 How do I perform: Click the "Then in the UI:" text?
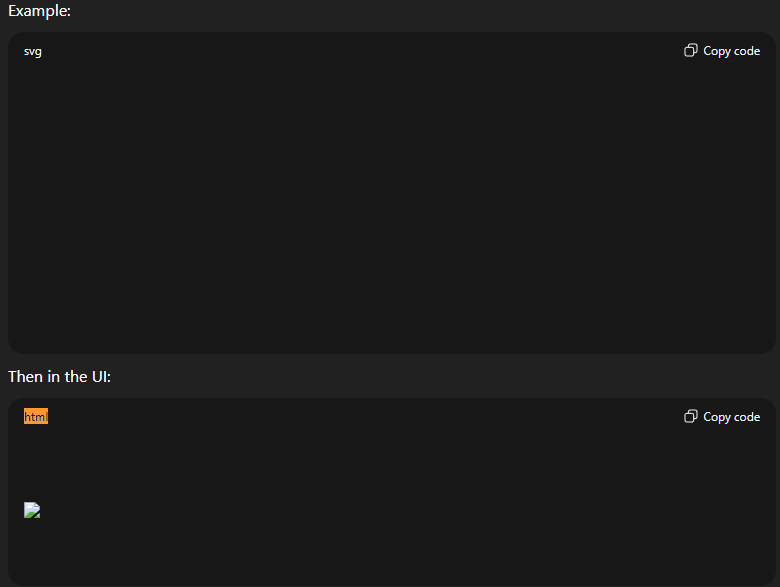click(66, 377)
